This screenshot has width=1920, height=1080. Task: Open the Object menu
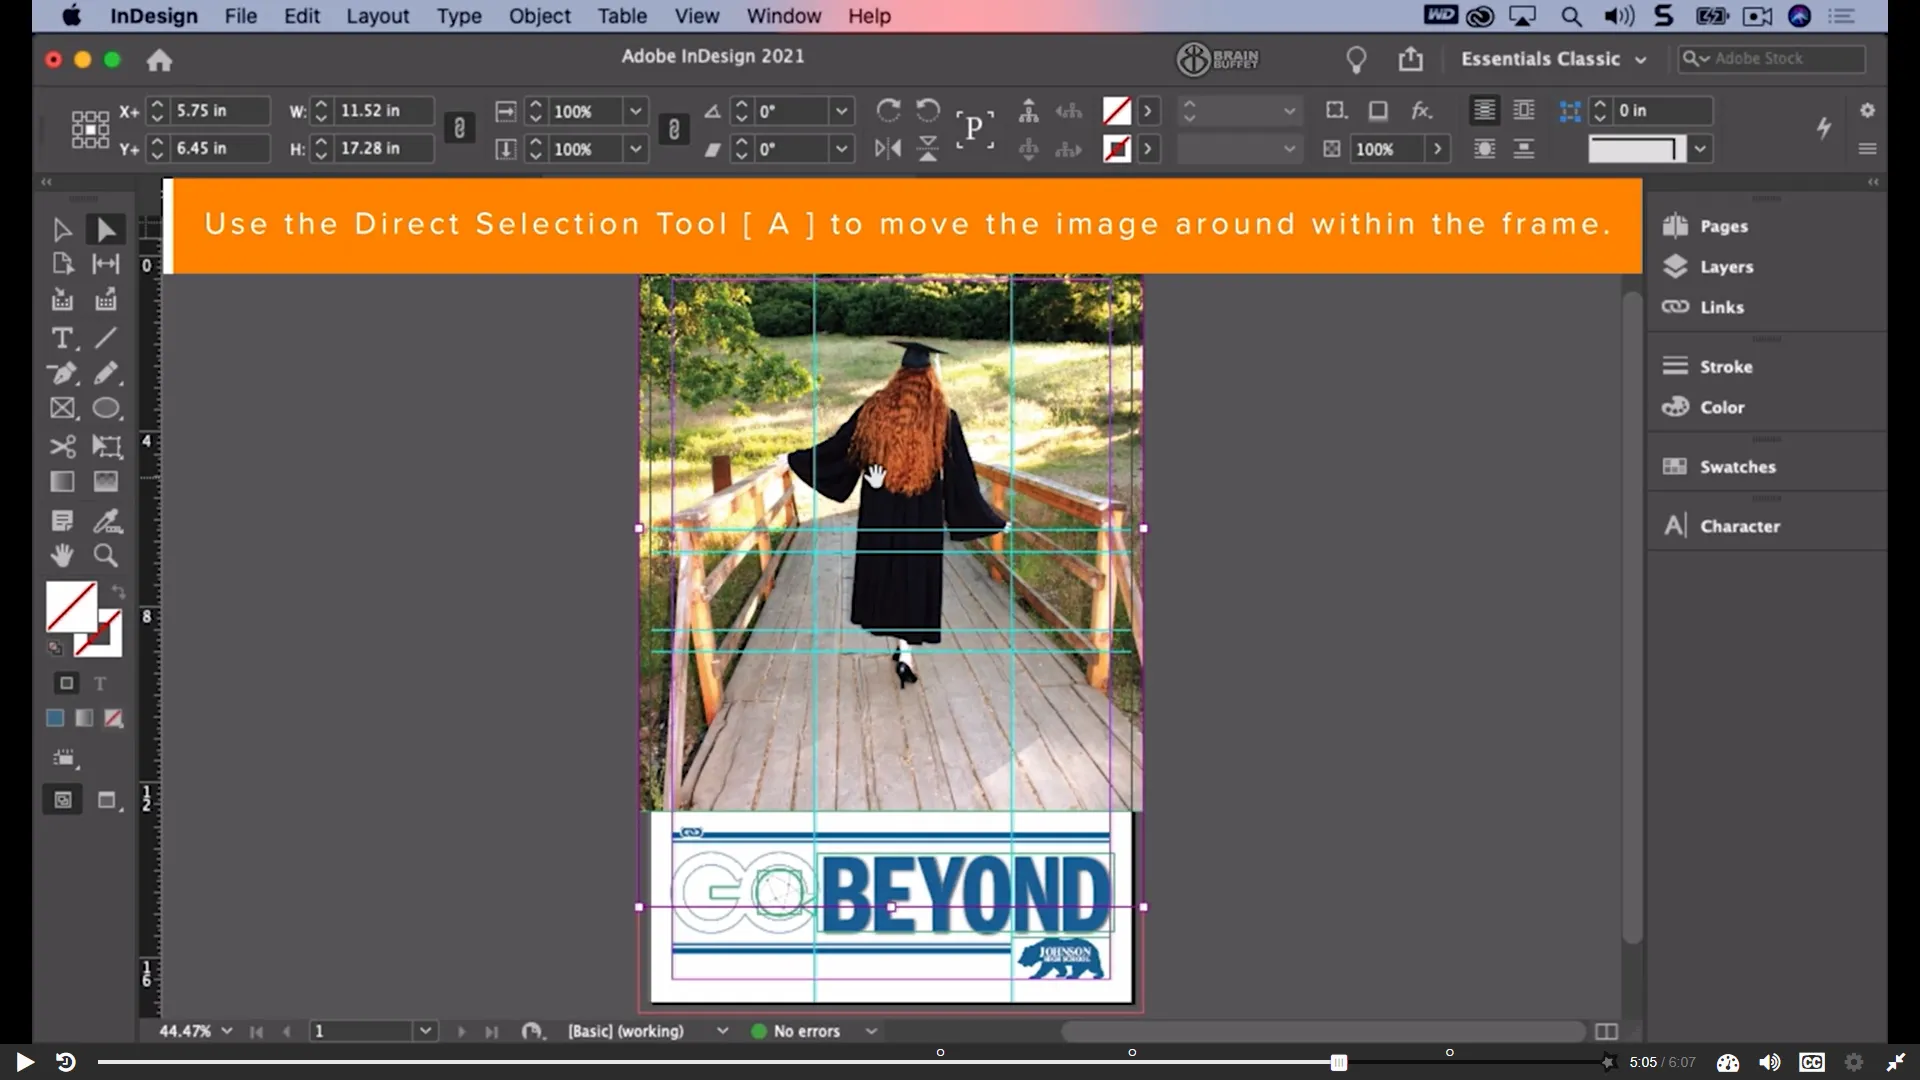coord(539,16)
